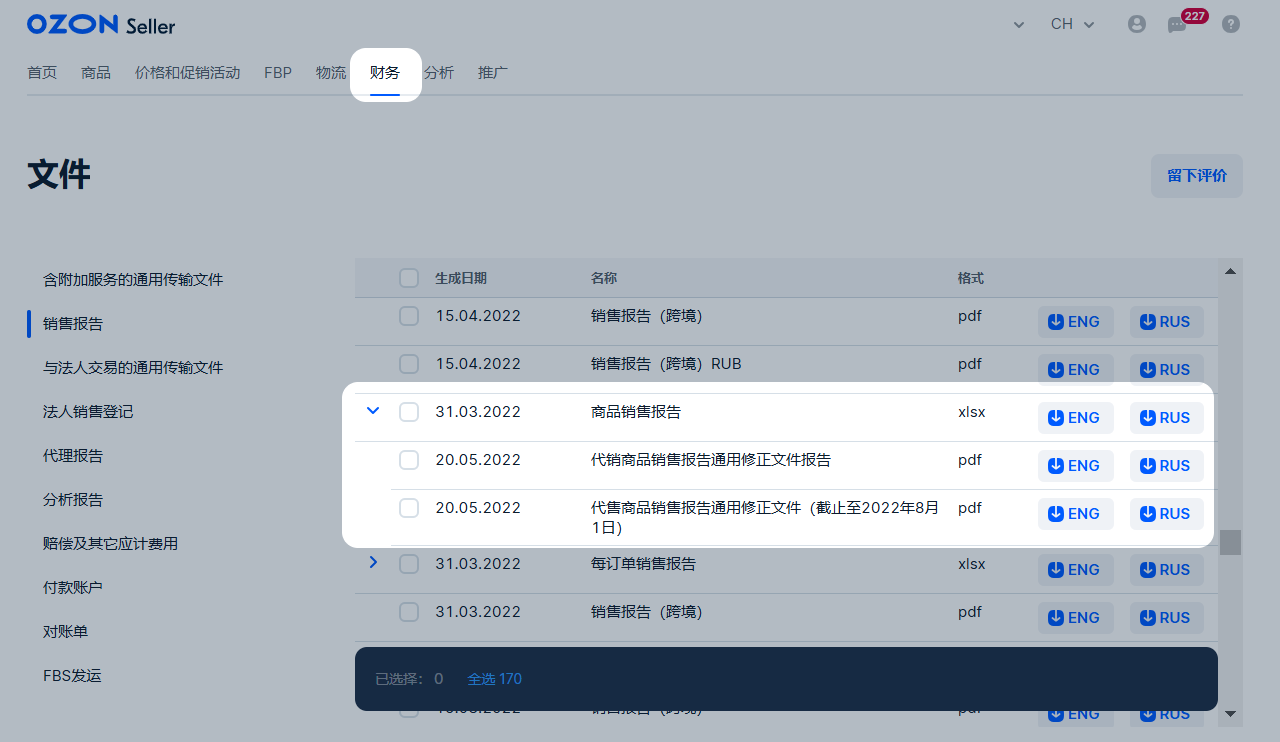The width and height of the screenshot is (1280, 742).
Task: Download ENG for 代销商品销售报告通用修正文件报告
Action: [x=1076, y=466]
